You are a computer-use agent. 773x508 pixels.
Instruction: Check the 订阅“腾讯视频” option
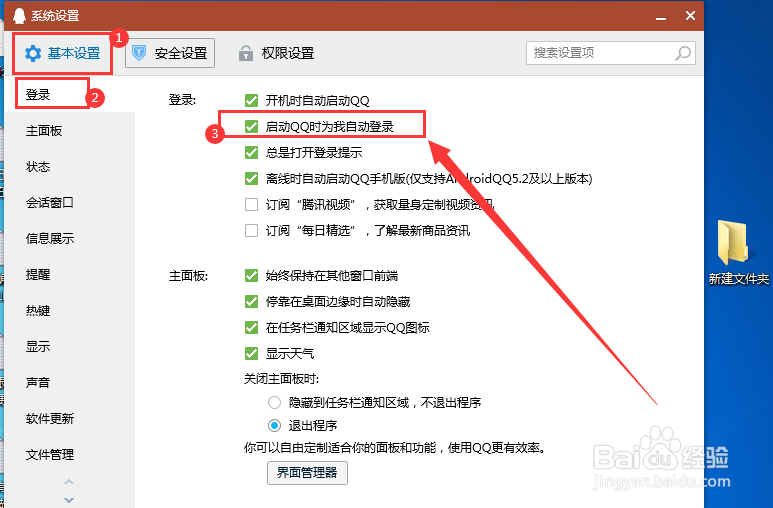coord(251,204)
